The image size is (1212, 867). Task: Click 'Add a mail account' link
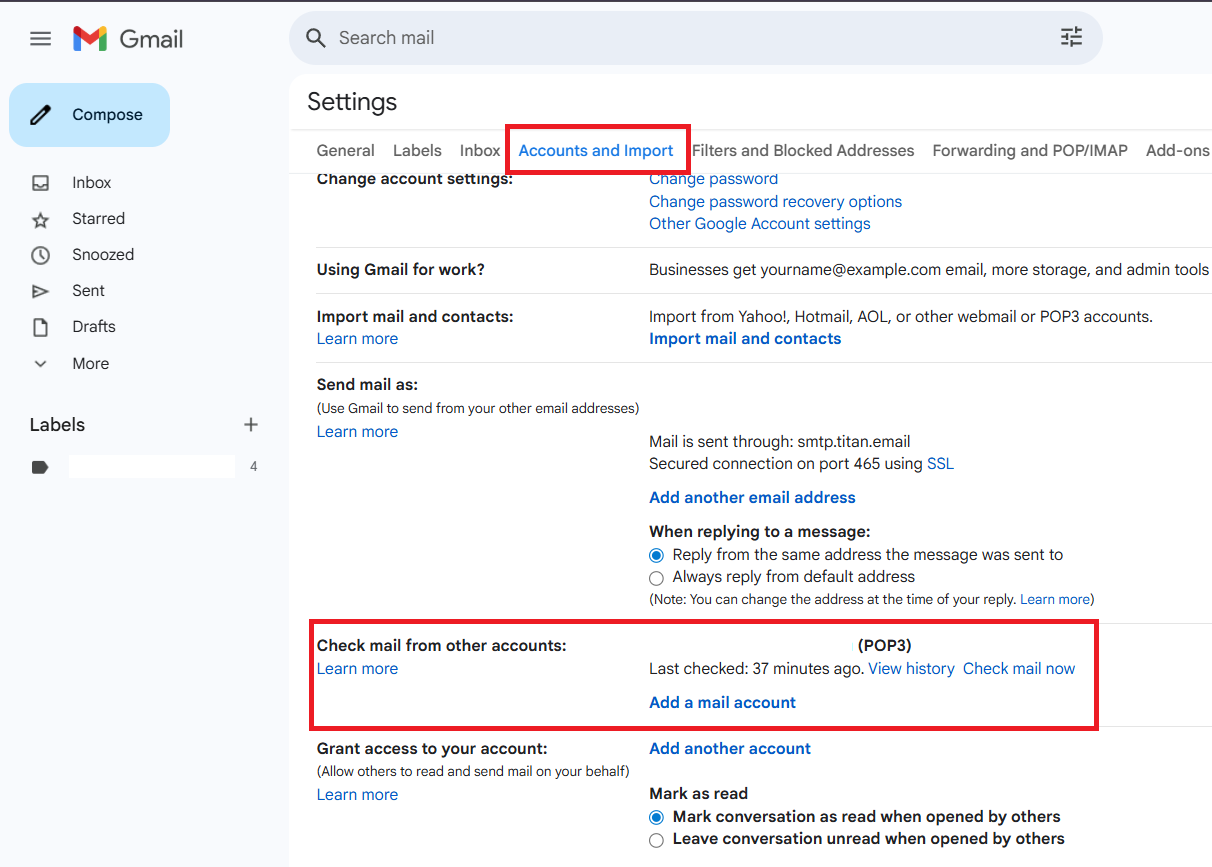[x=722, y=703]
